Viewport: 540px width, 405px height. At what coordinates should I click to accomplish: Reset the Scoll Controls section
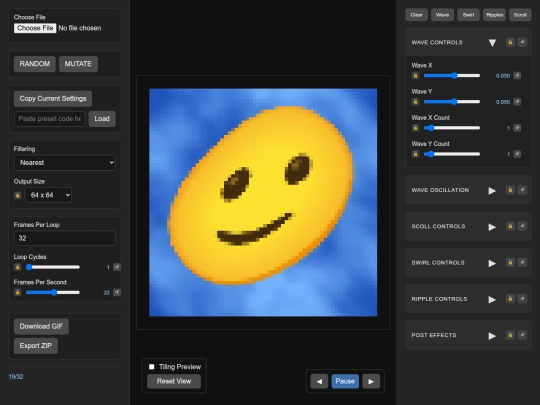point(522,226)
